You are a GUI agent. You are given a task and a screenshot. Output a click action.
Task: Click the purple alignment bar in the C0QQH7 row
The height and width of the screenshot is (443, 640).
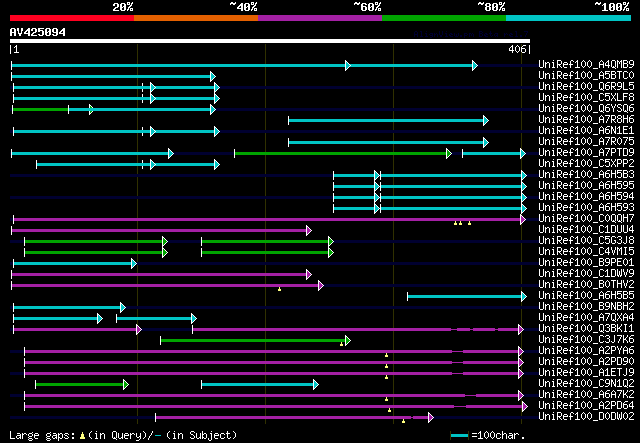(269, 220)
